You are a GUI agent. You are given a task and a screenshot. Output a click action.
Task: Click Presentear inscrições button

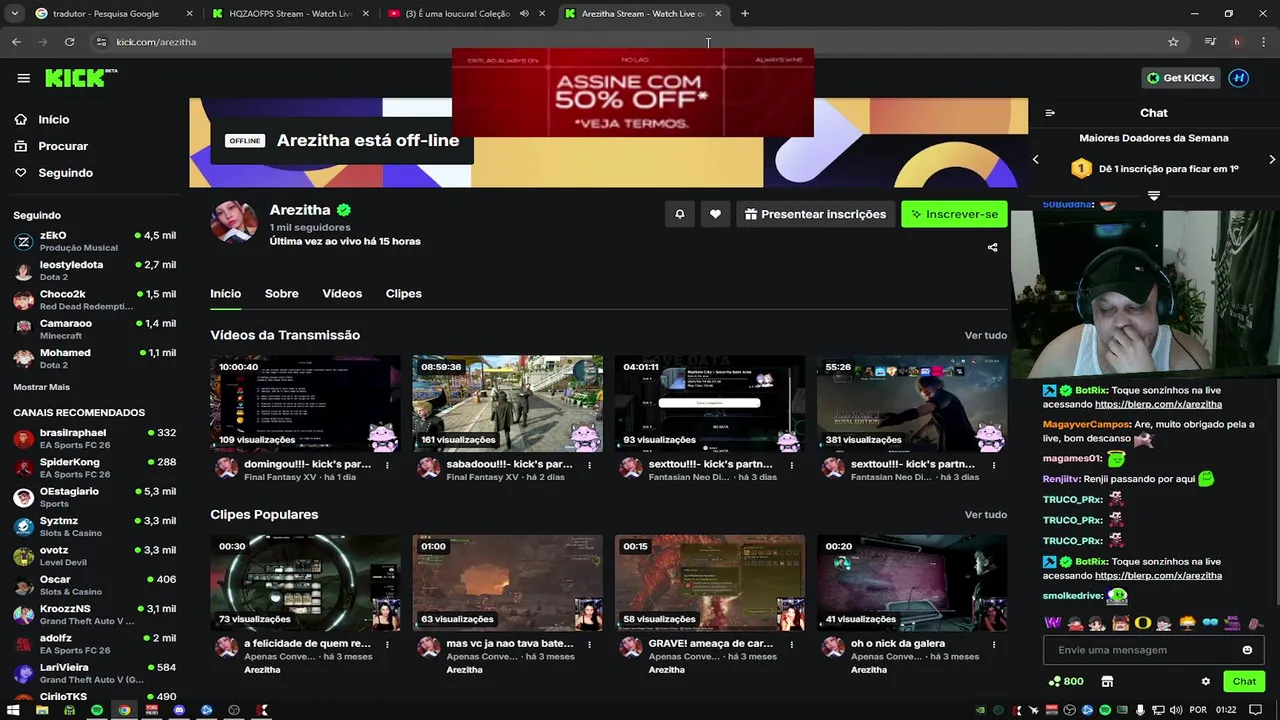(815, 214)
